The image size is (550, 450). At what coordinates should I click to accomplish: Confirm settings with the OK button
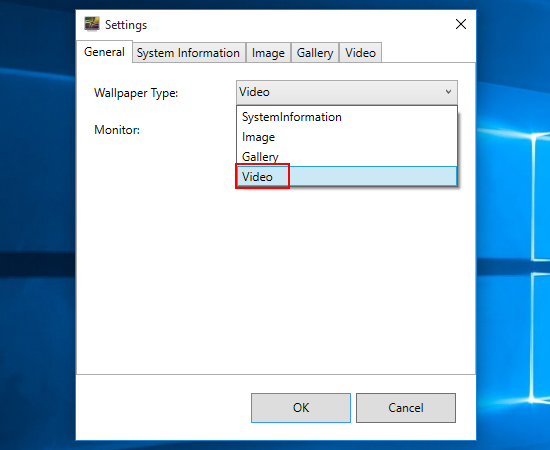[301, 408]
